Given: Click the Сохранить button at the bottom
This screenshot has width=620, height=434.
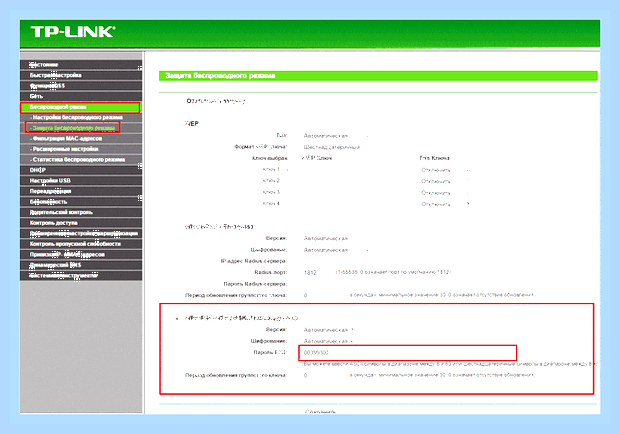Looking at the screenshot, I should (321, 412).
